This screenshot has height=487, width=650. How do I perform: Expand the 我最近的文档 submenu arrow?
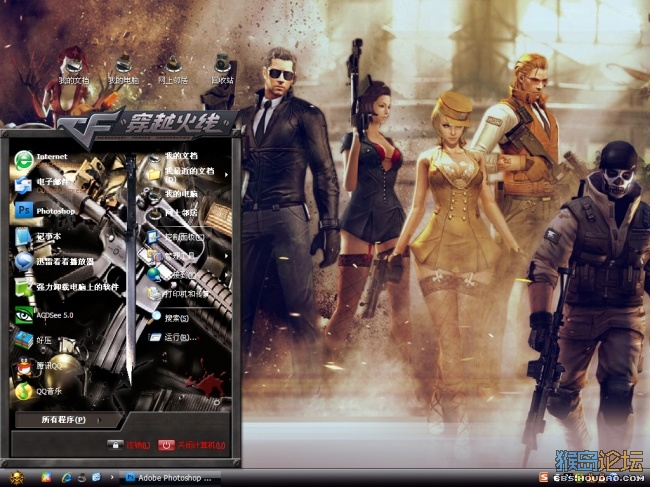[226, 175]
